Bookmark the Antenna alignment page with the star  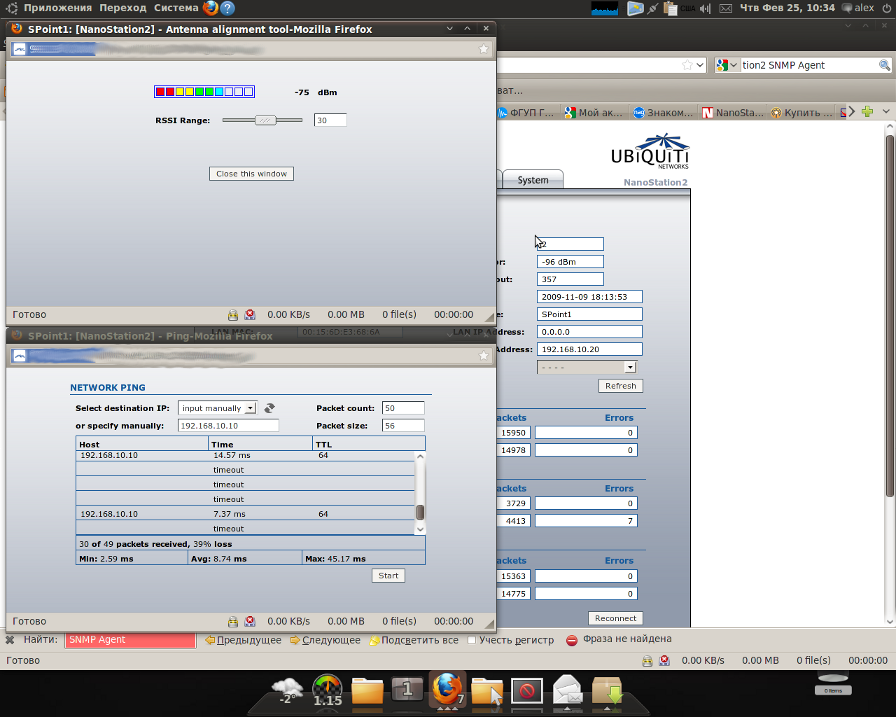tap(483, 49)
